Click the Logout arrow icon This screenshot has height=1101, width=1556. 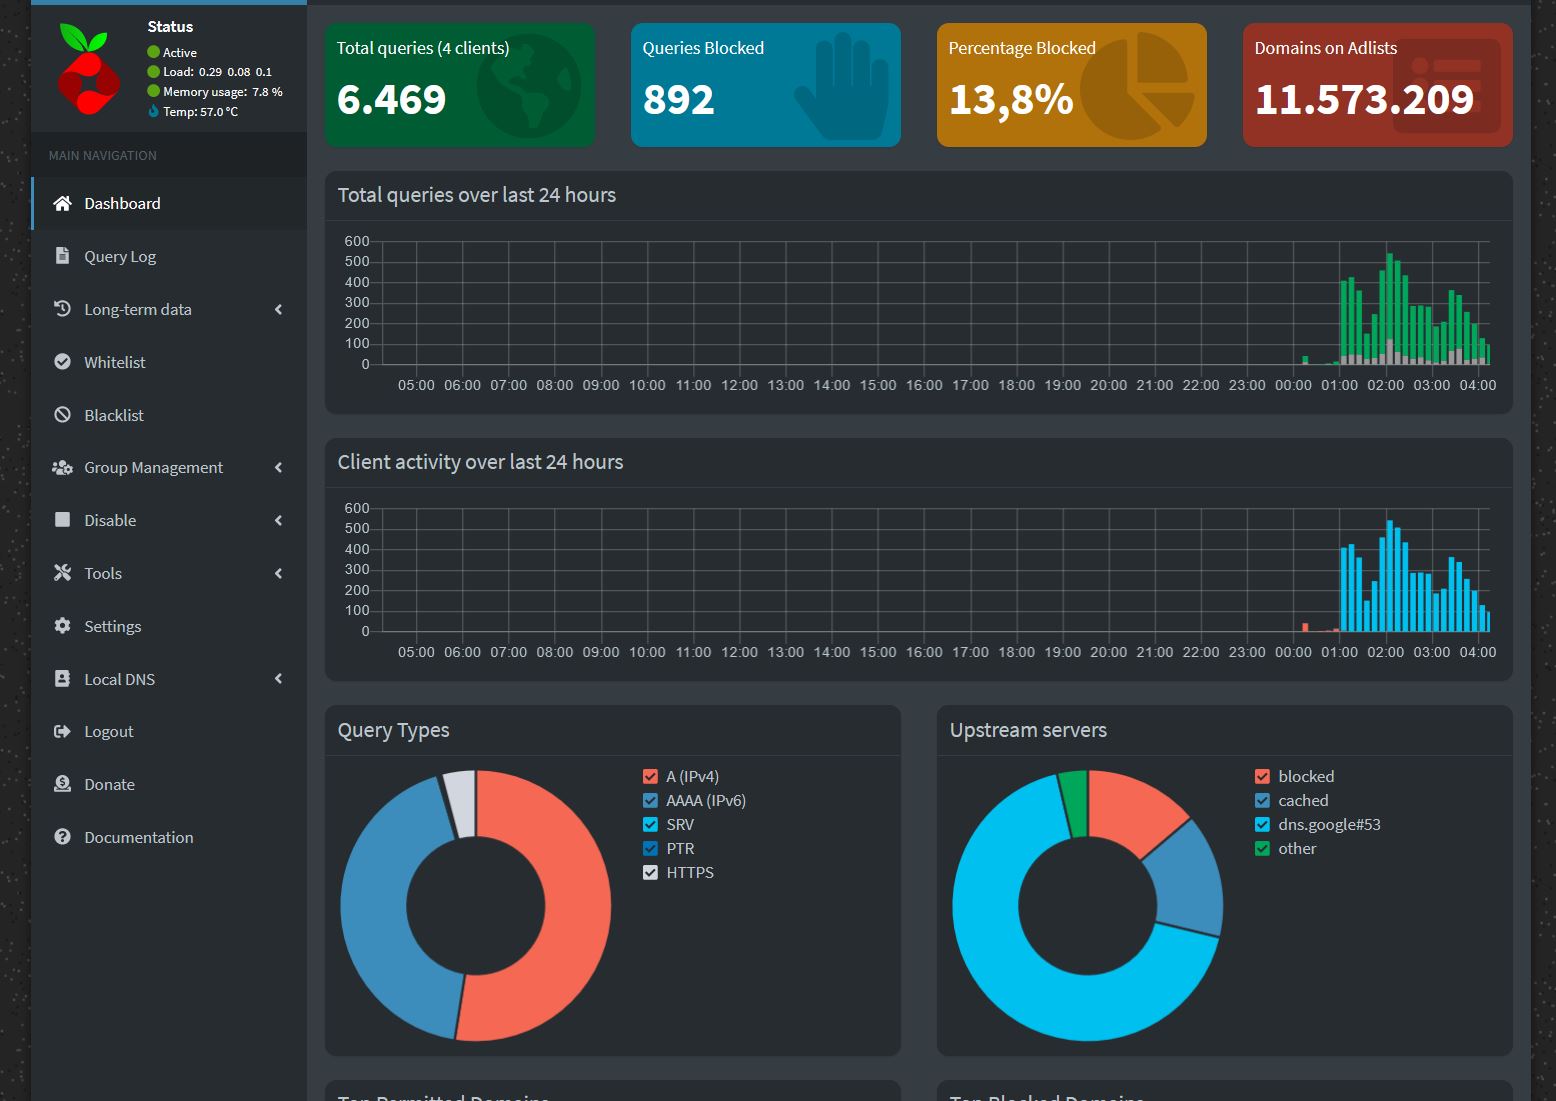[62, 731]
